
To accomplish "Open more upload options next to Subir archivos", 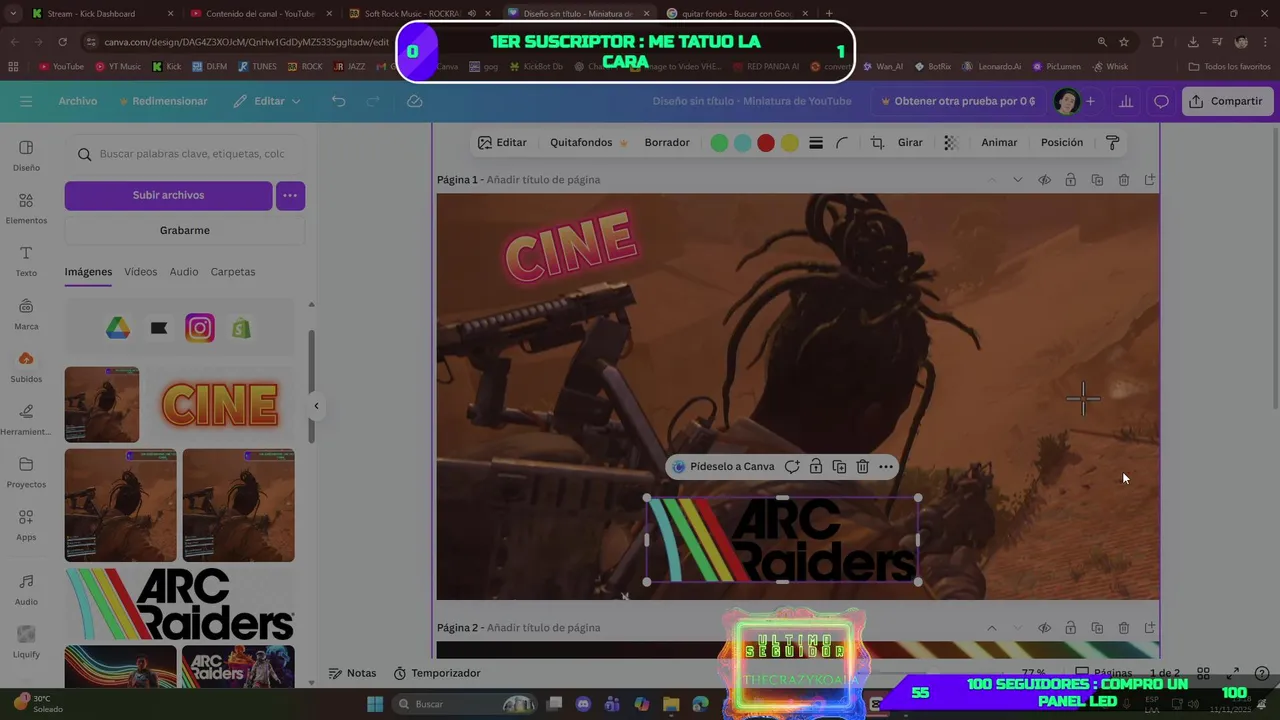I will point(289,196).
